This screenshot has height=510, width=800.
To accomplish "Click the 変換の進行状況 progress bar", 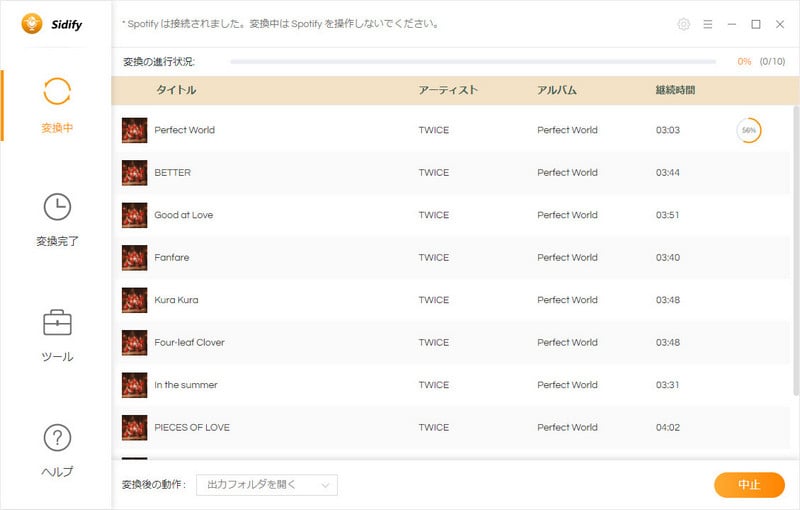I will 473,62.
